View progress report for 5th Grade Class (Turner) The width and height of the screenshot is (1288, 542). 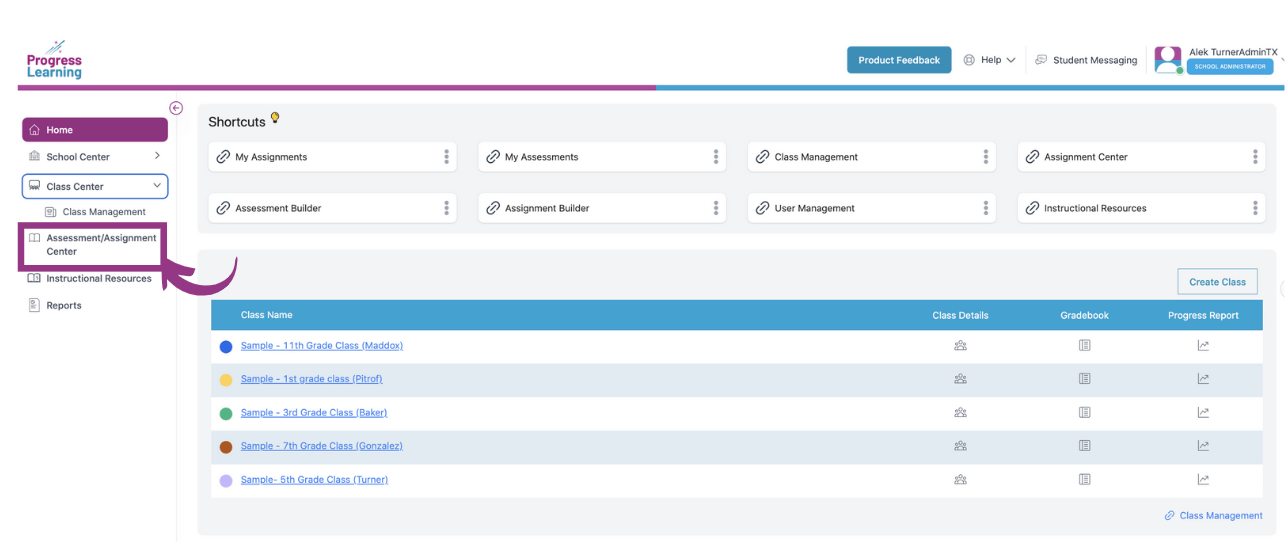pos(1203,480)
